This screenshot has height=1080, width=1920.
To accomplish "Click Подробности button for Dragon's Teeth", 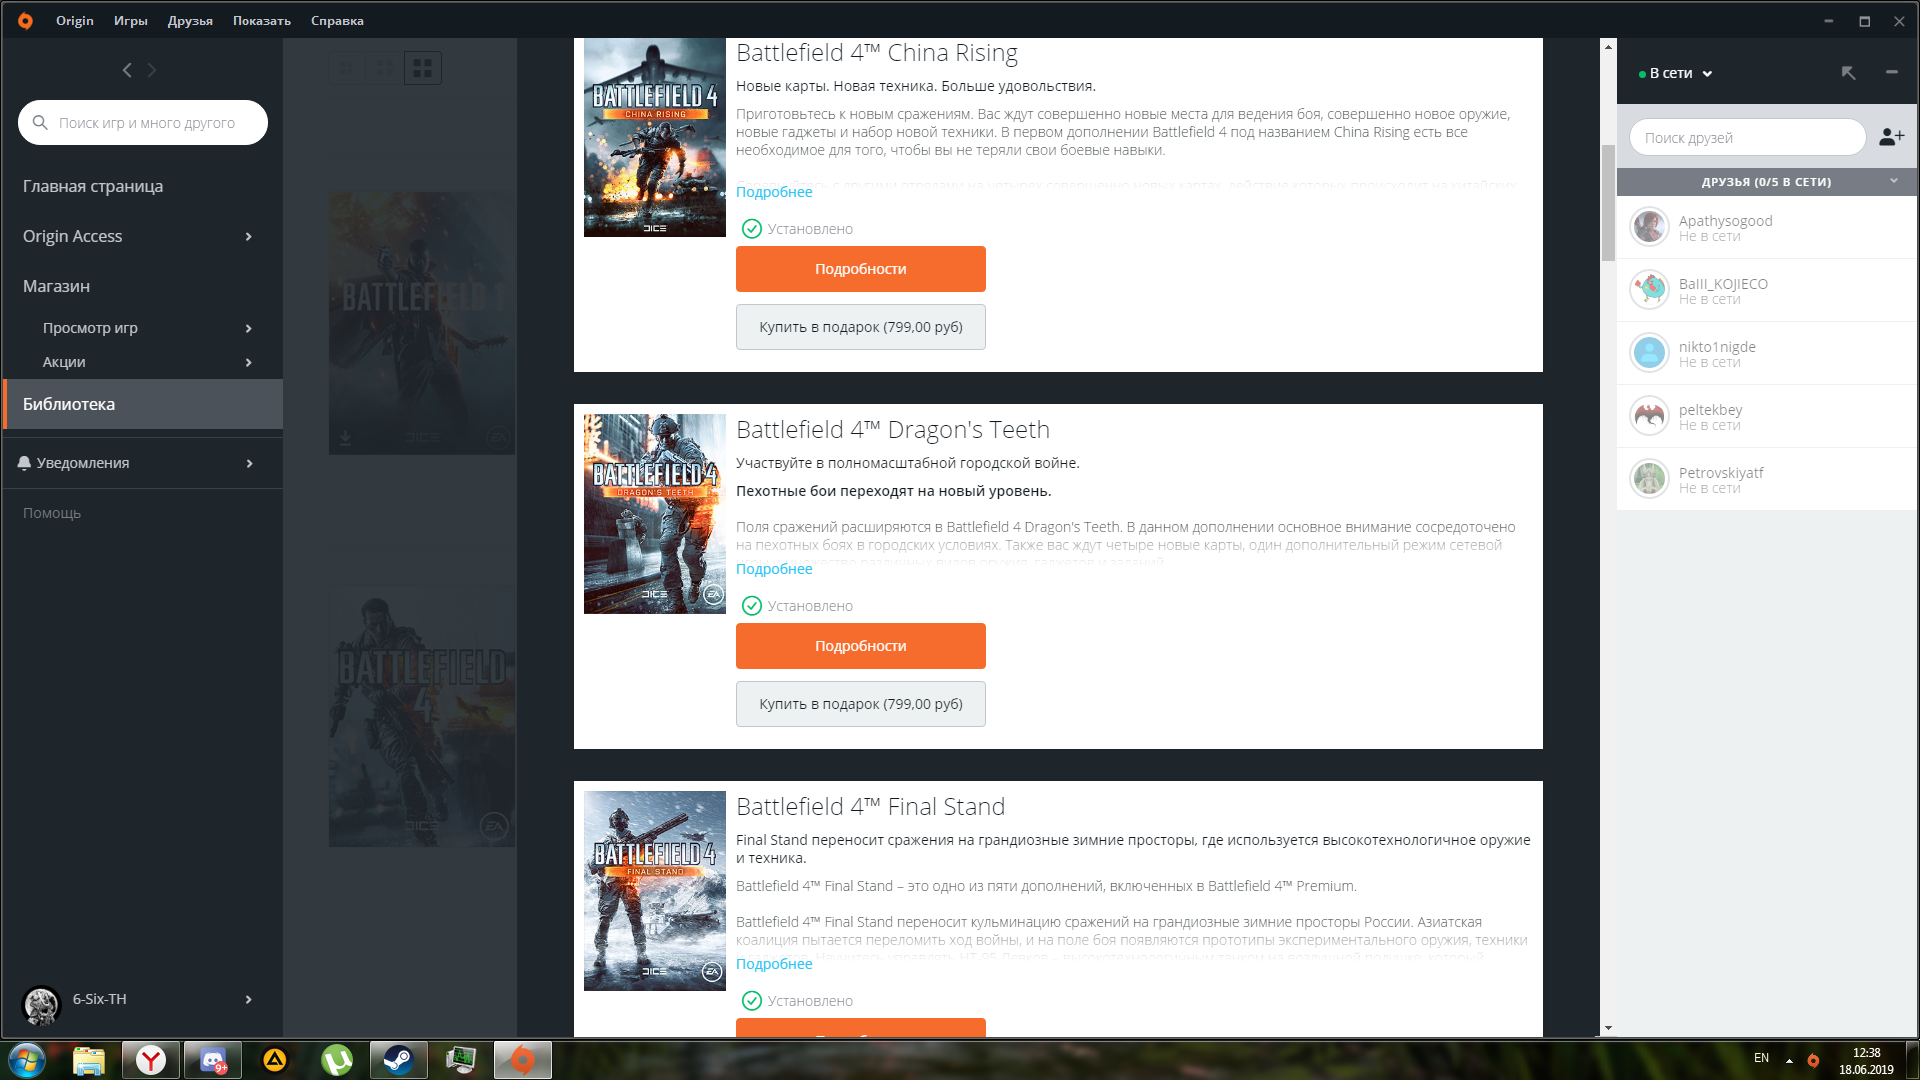I will [x=861, y=646].
